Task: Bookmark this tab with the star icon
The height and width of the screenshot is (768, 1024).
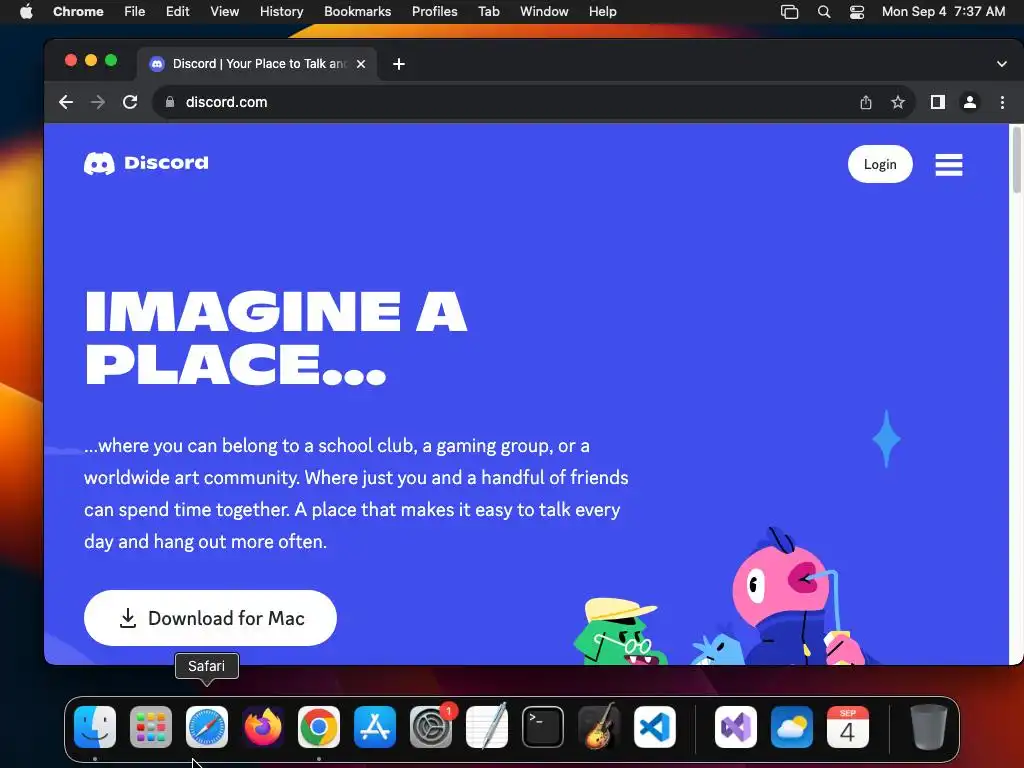Action: point(898,102)
